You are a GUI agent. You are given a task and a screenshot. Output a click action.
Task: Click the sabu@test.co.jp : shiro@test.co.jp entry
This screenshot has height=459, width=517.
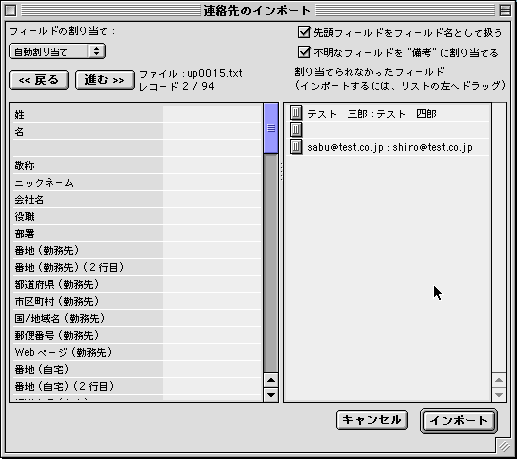click(390, 147)
